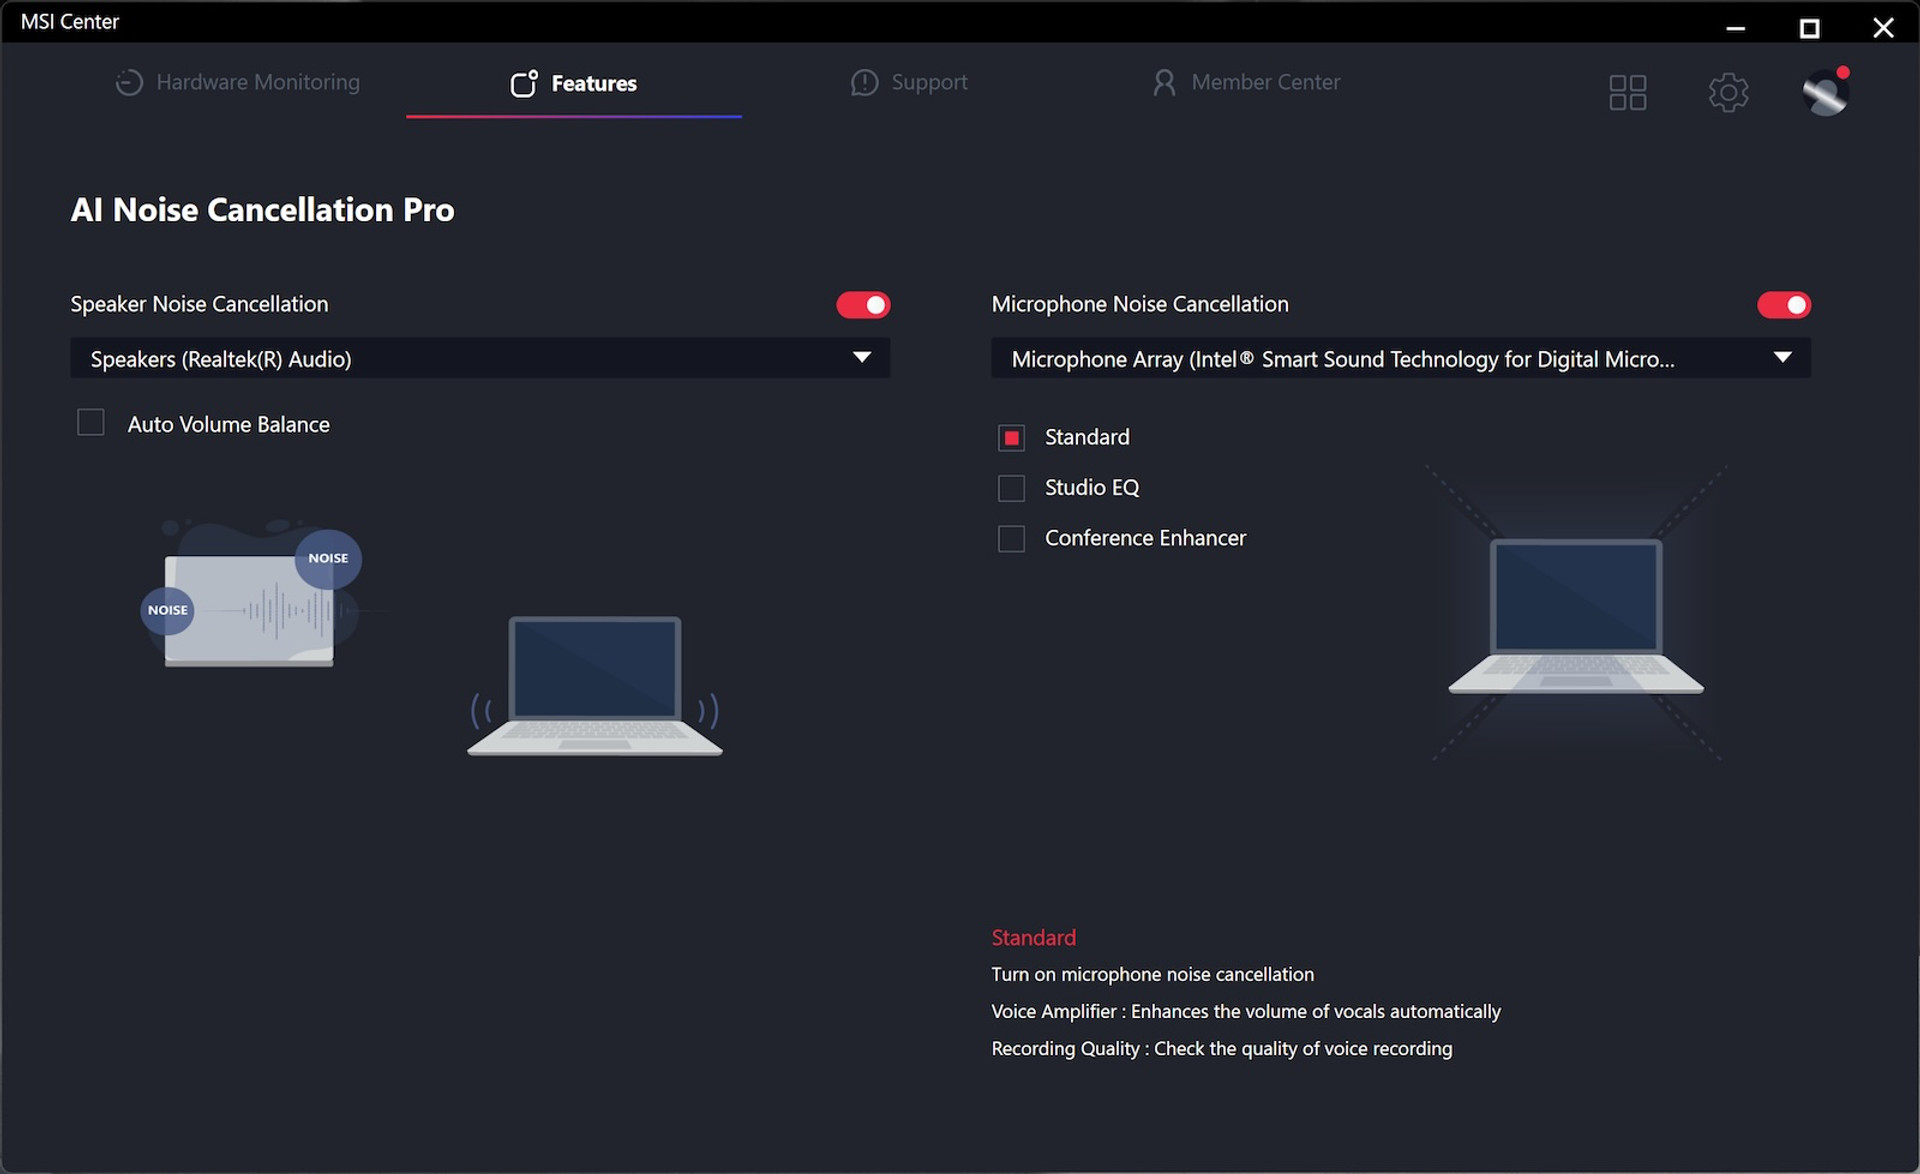This screenshot has width=1920, height=1174.
Task: Minimize the MSI Center window
Action: coord(1736,28)
